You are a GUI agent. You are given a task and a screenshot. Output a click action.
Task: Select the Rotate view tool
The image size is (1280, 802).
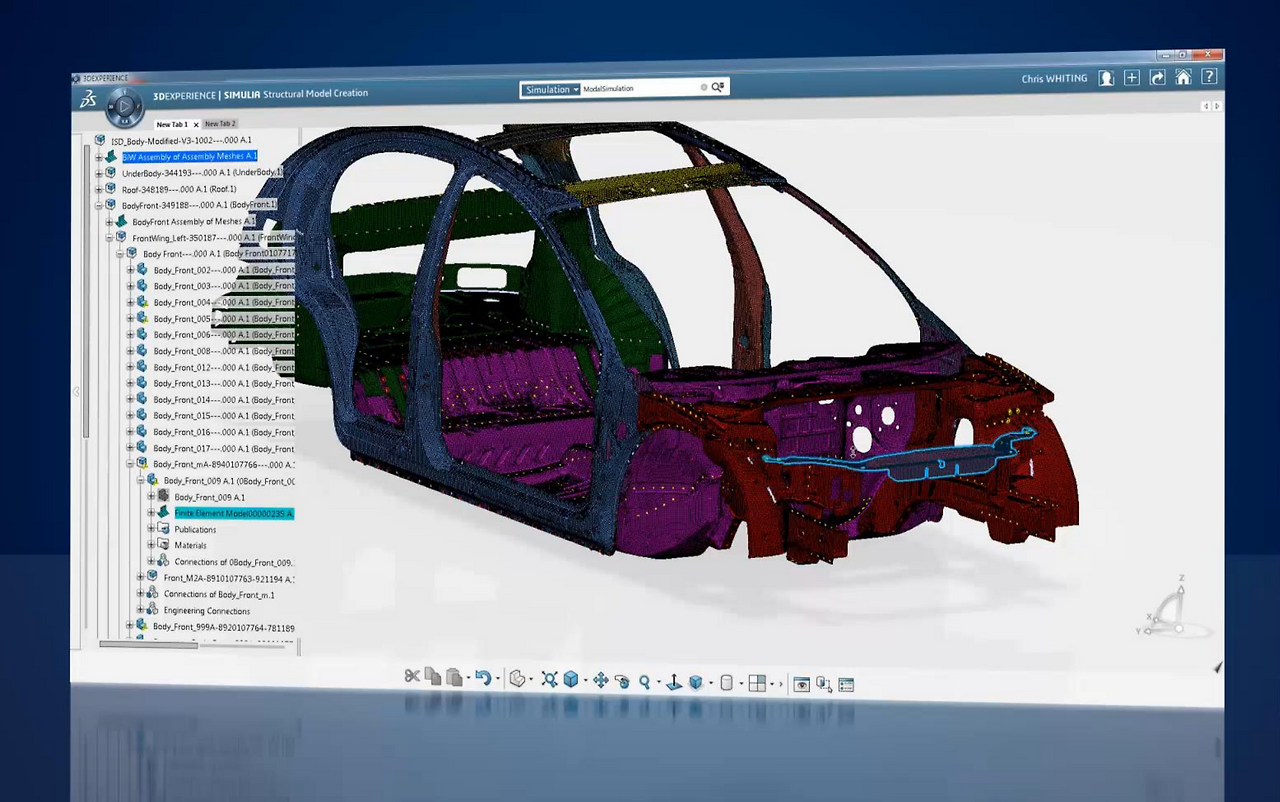click(x=622, y=682)
